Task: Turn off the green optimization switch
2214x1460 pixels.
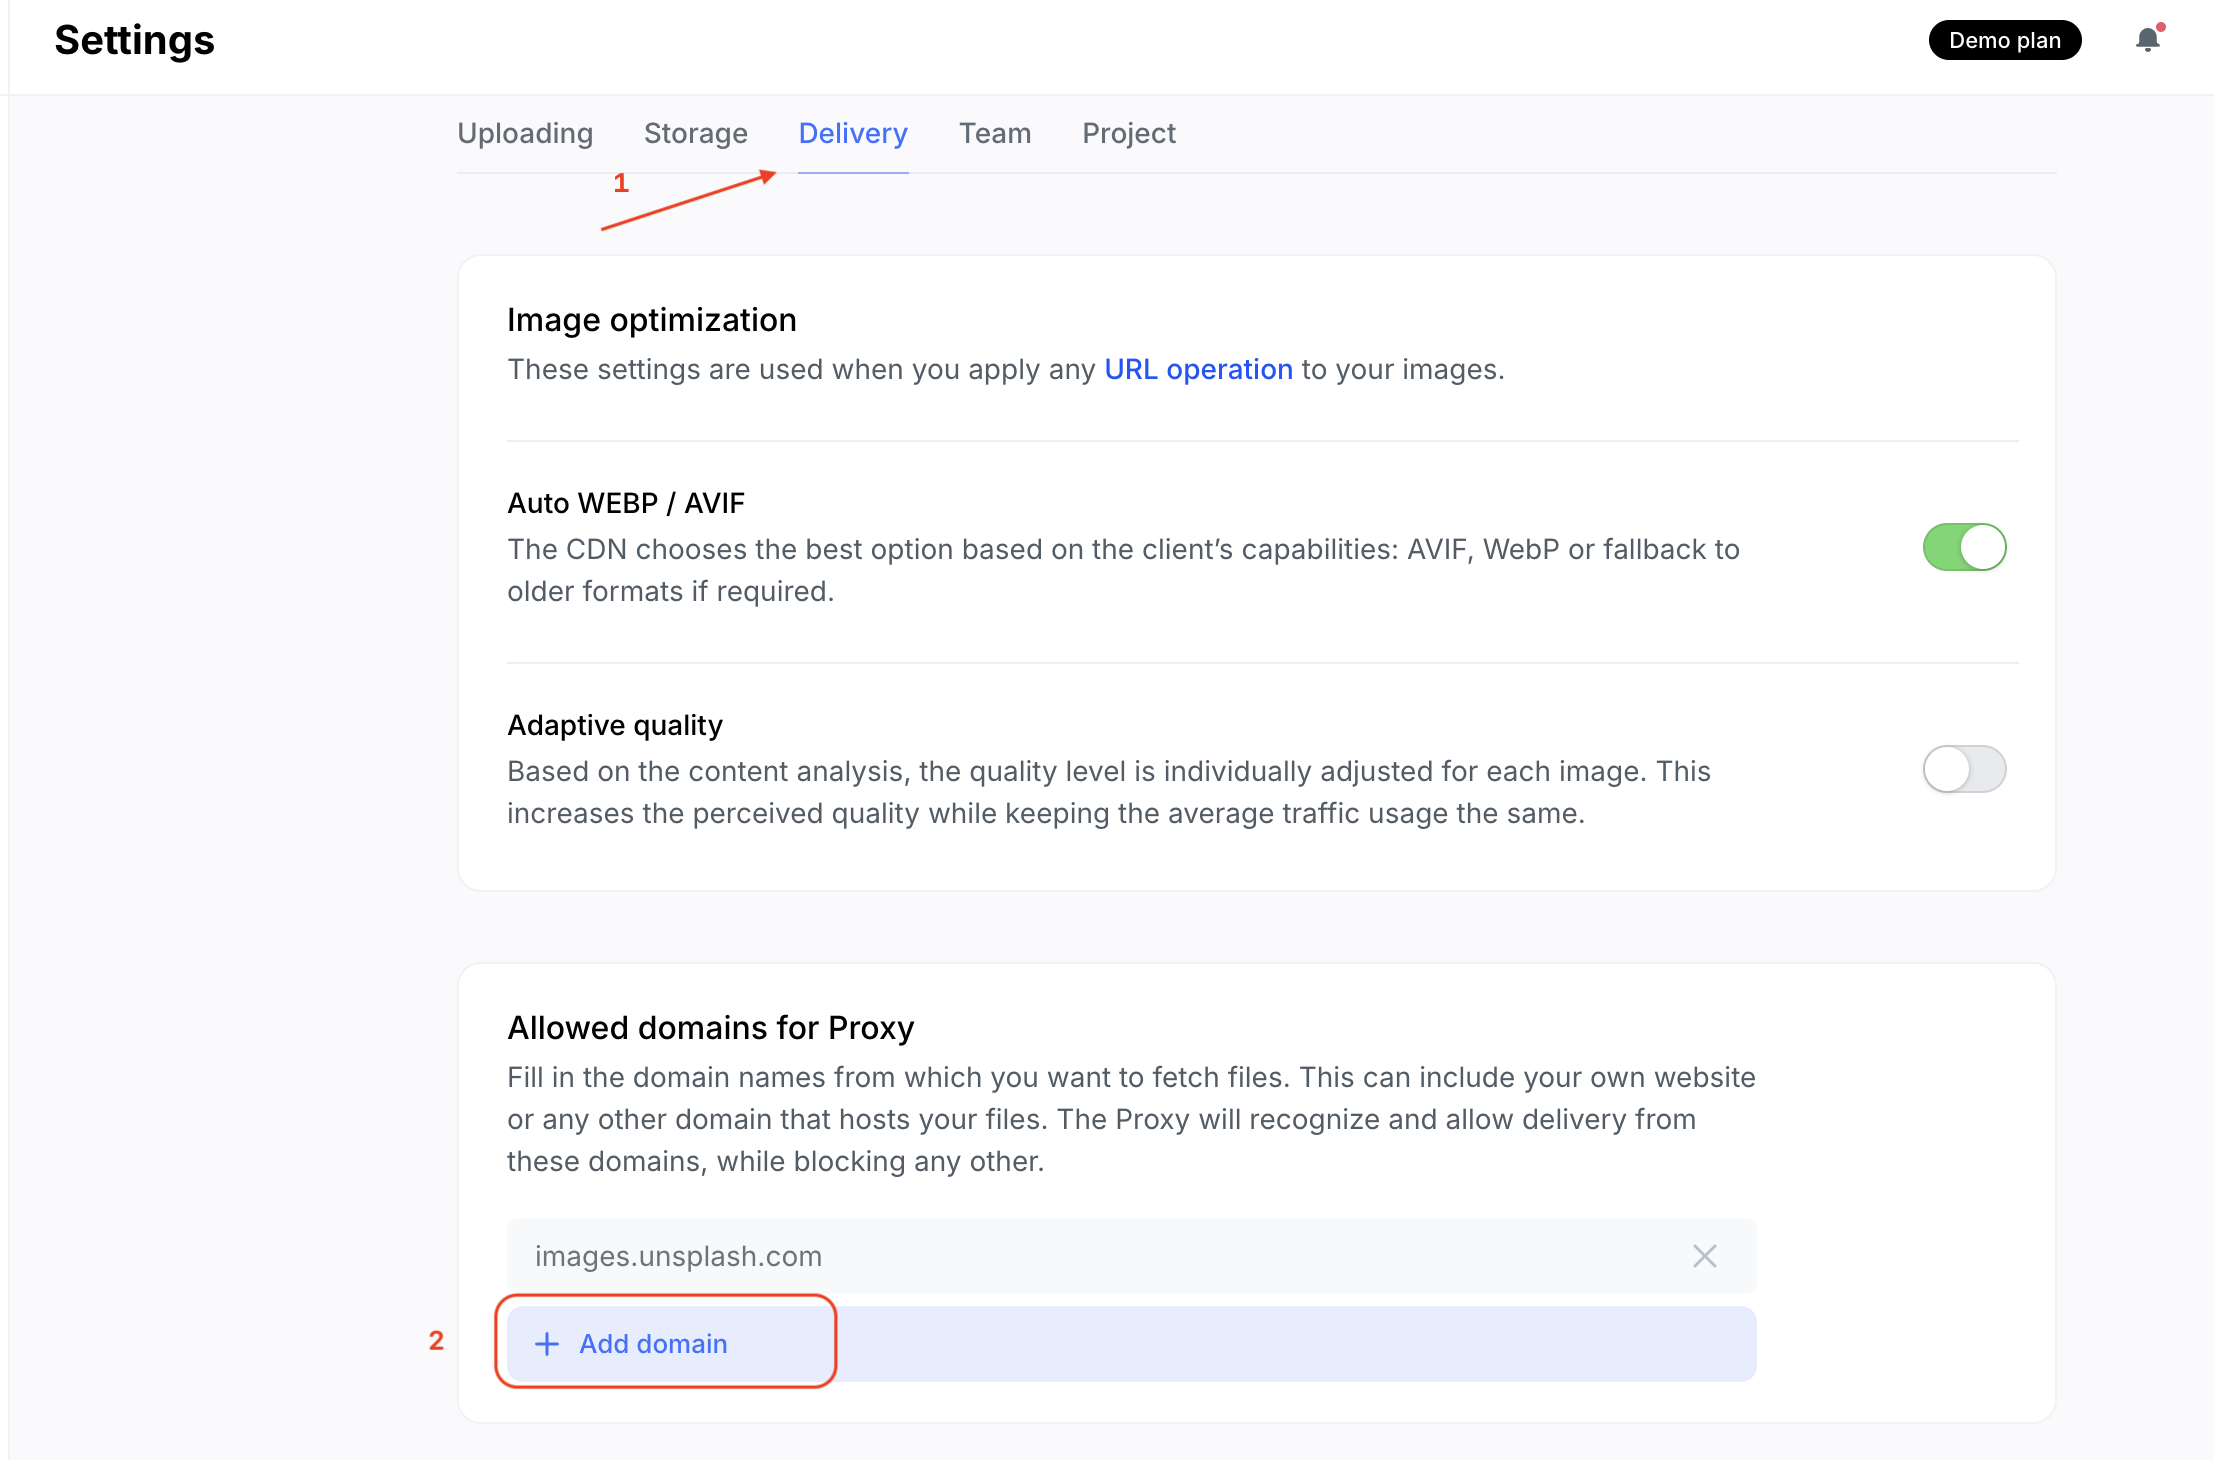Action: (1963, 547)
